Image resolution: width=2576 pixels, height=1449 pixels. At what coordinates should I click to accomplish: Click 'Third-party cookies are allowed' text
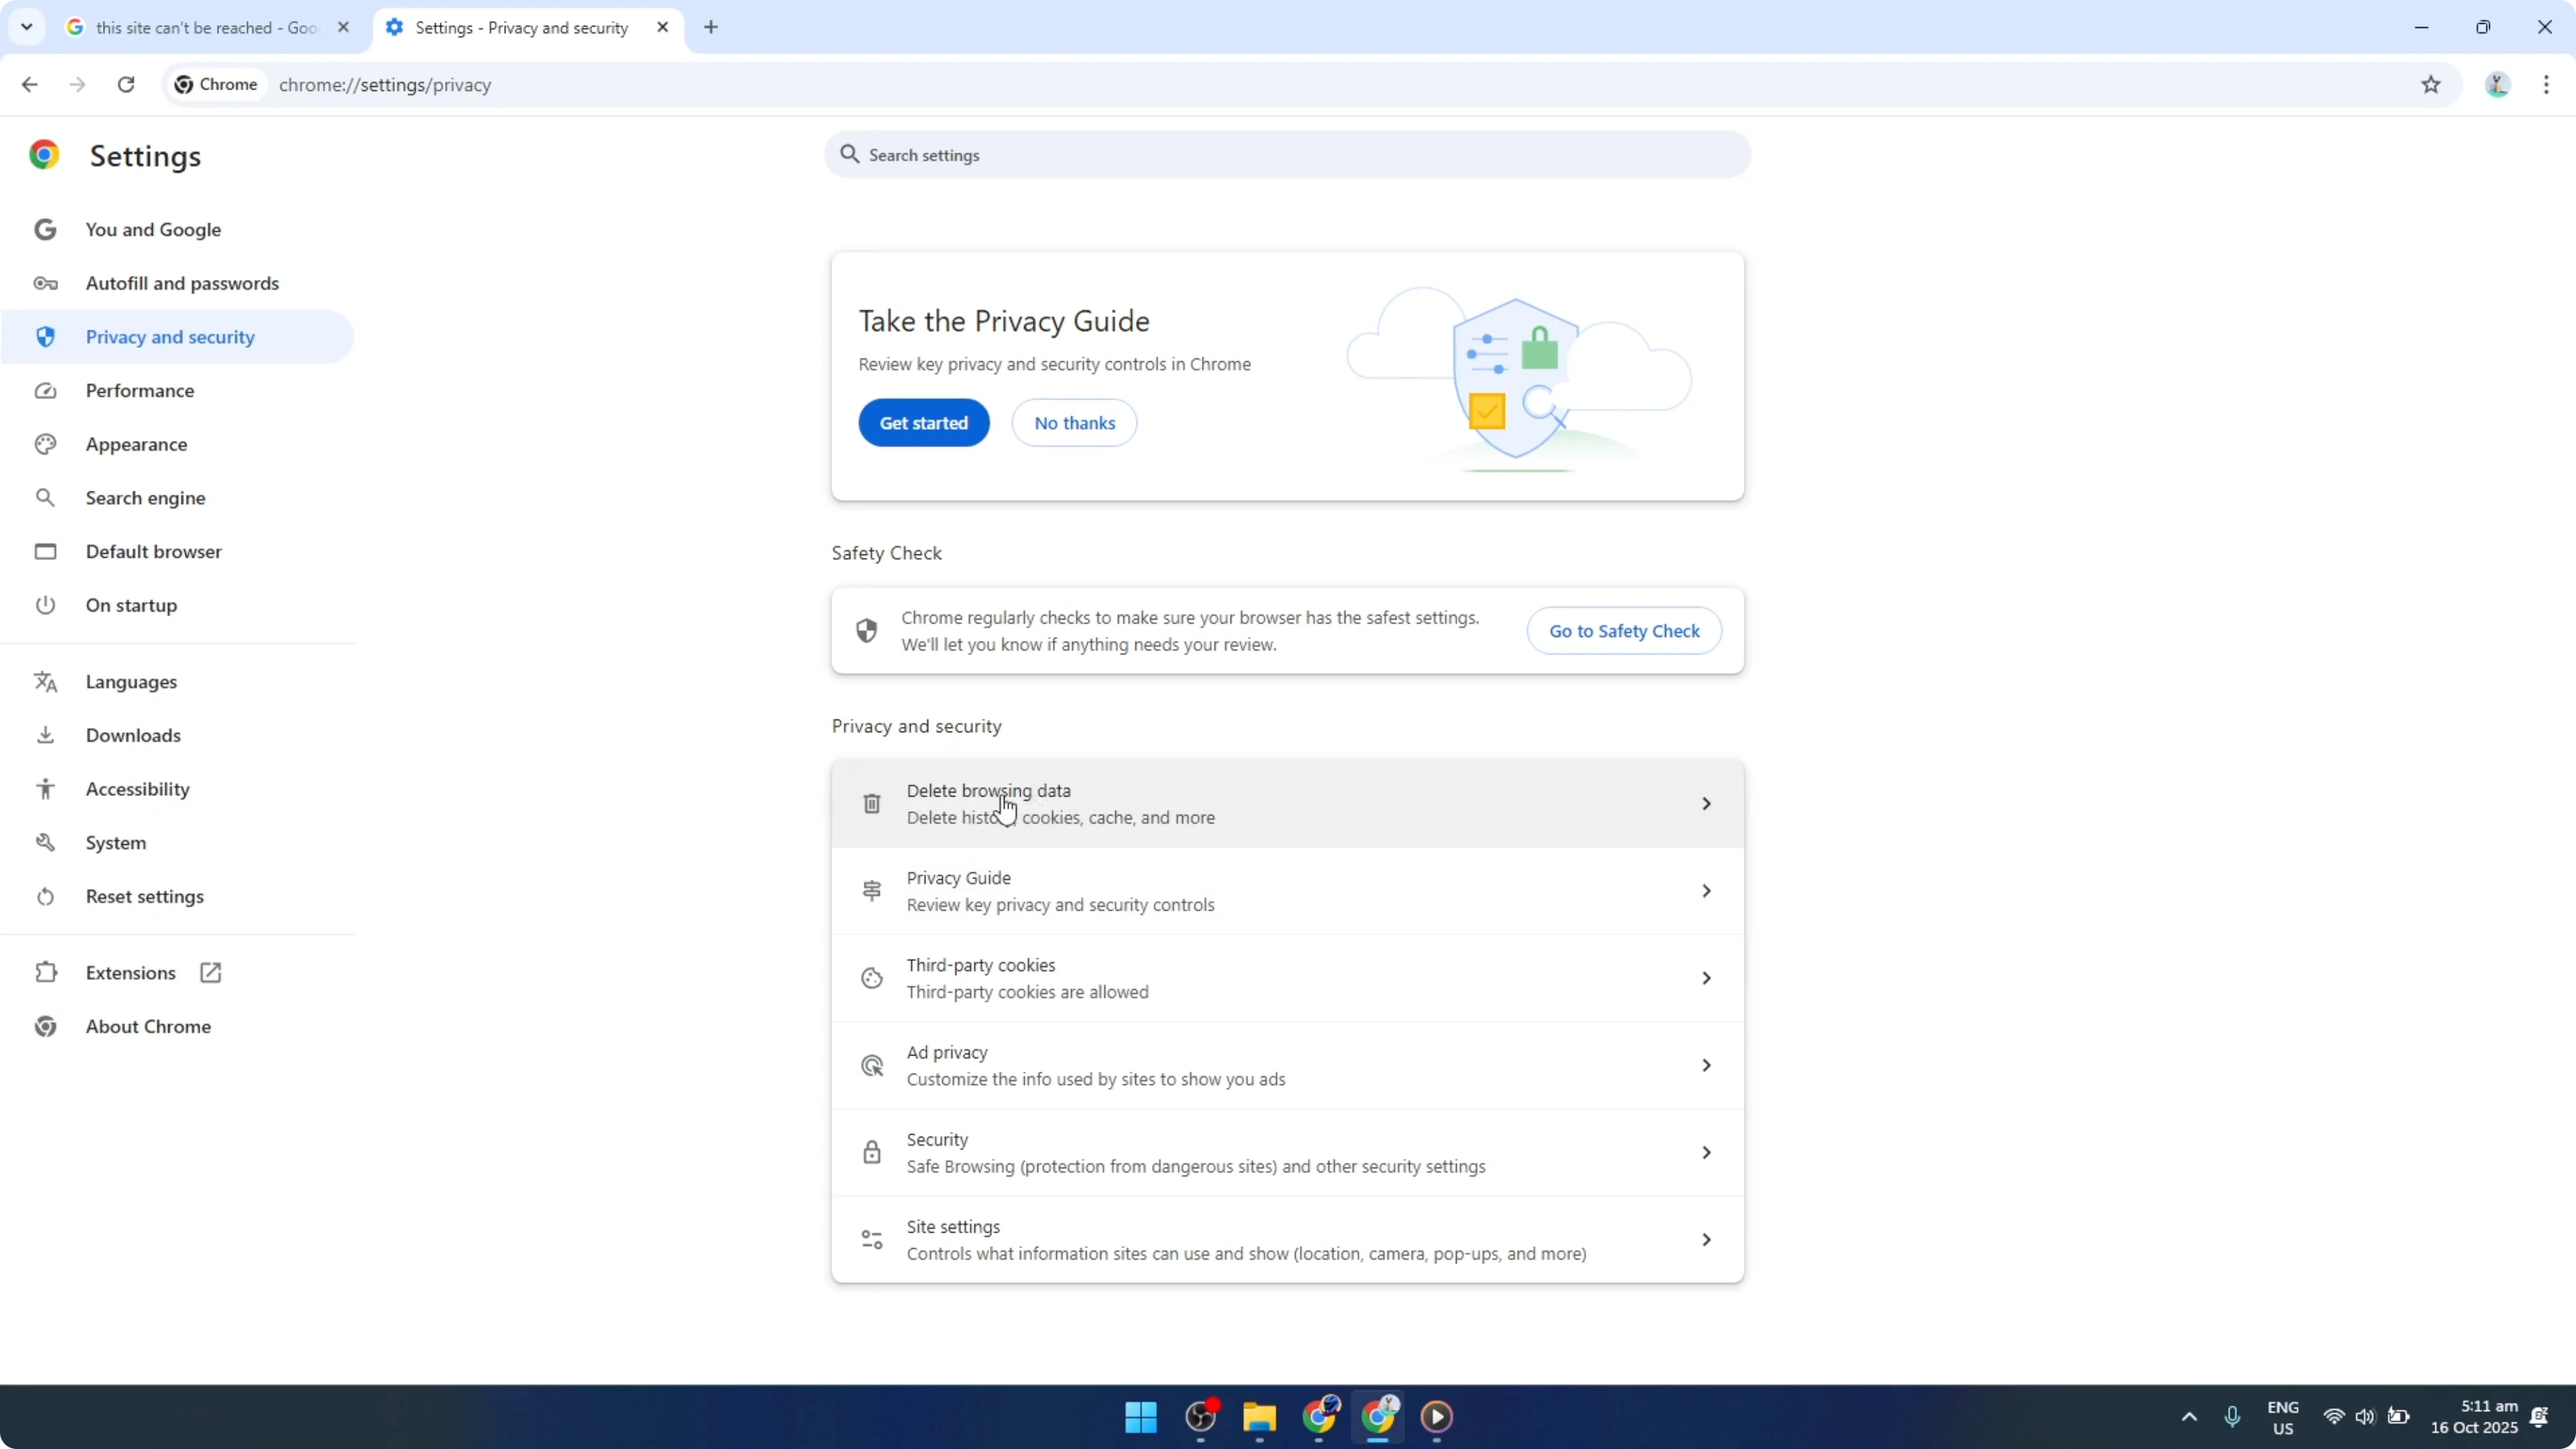pyautogui.click(x=1027, y=992)
